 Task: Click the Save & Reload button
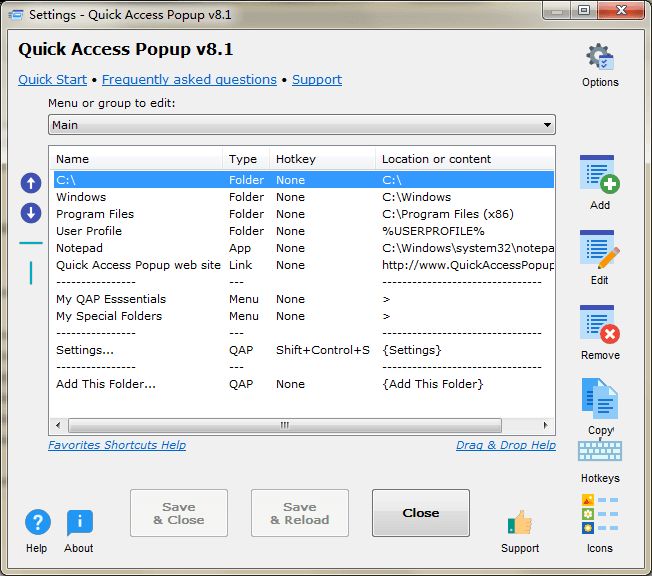300,513
